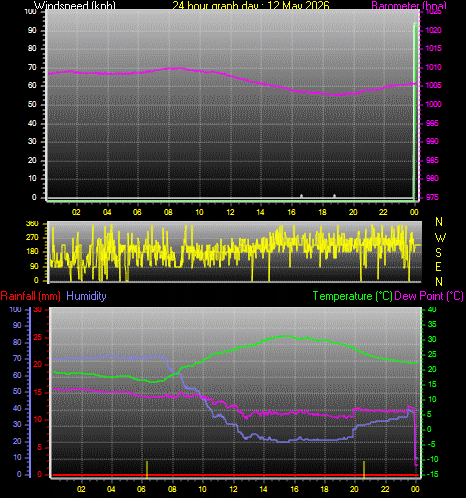Click the 12 hour label under temperature chart

point(233,489)
